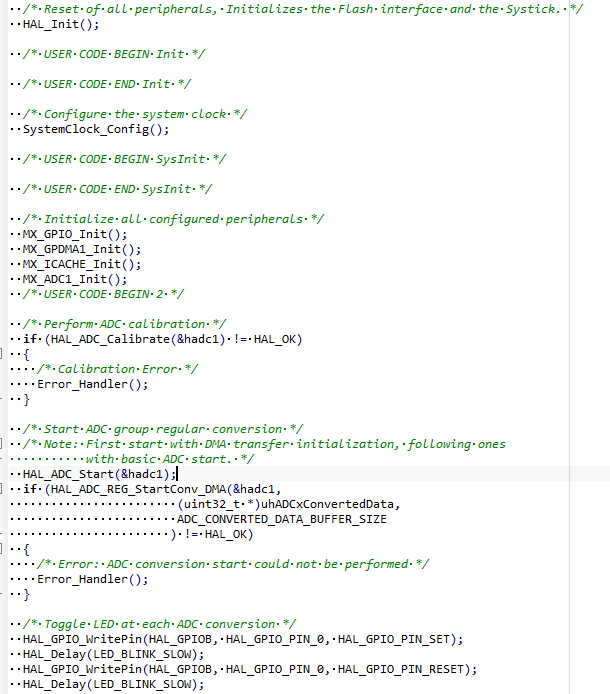The height and width of the screenshot is (694, 610).
Task: Collapse the fold at the HAL_ADC_REG_StartConv_DMA if statement
Action: [3, 489]
